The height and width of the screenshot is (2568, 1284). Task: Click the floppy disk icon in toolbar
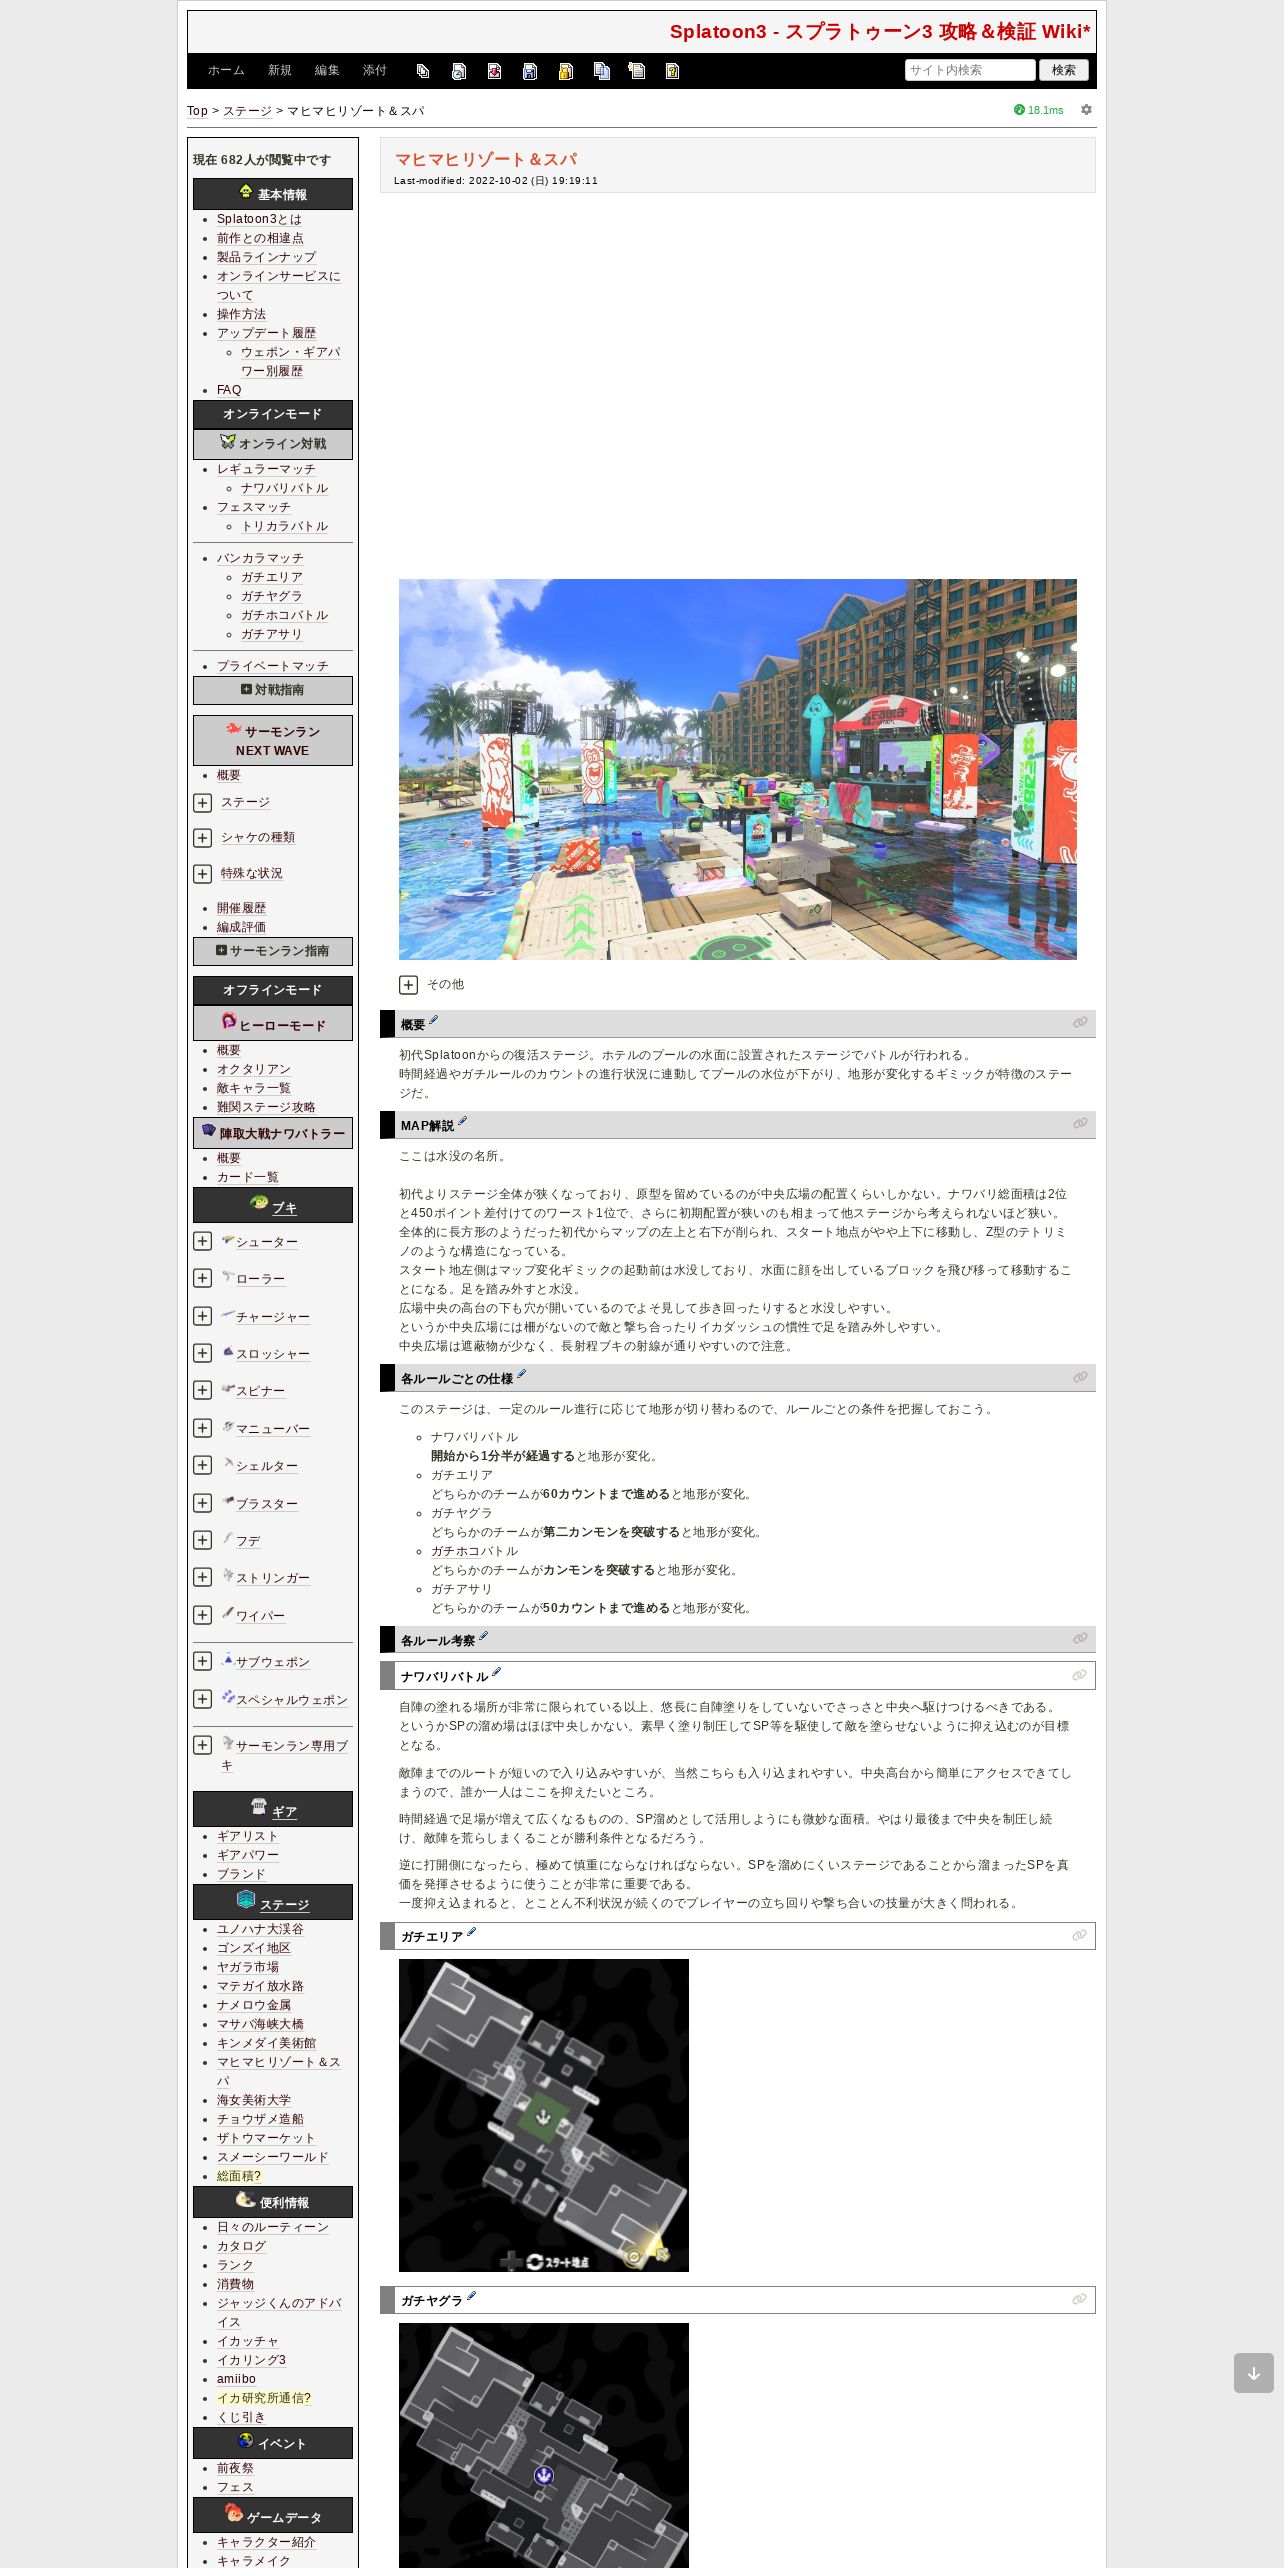click(x=530, y=71)
